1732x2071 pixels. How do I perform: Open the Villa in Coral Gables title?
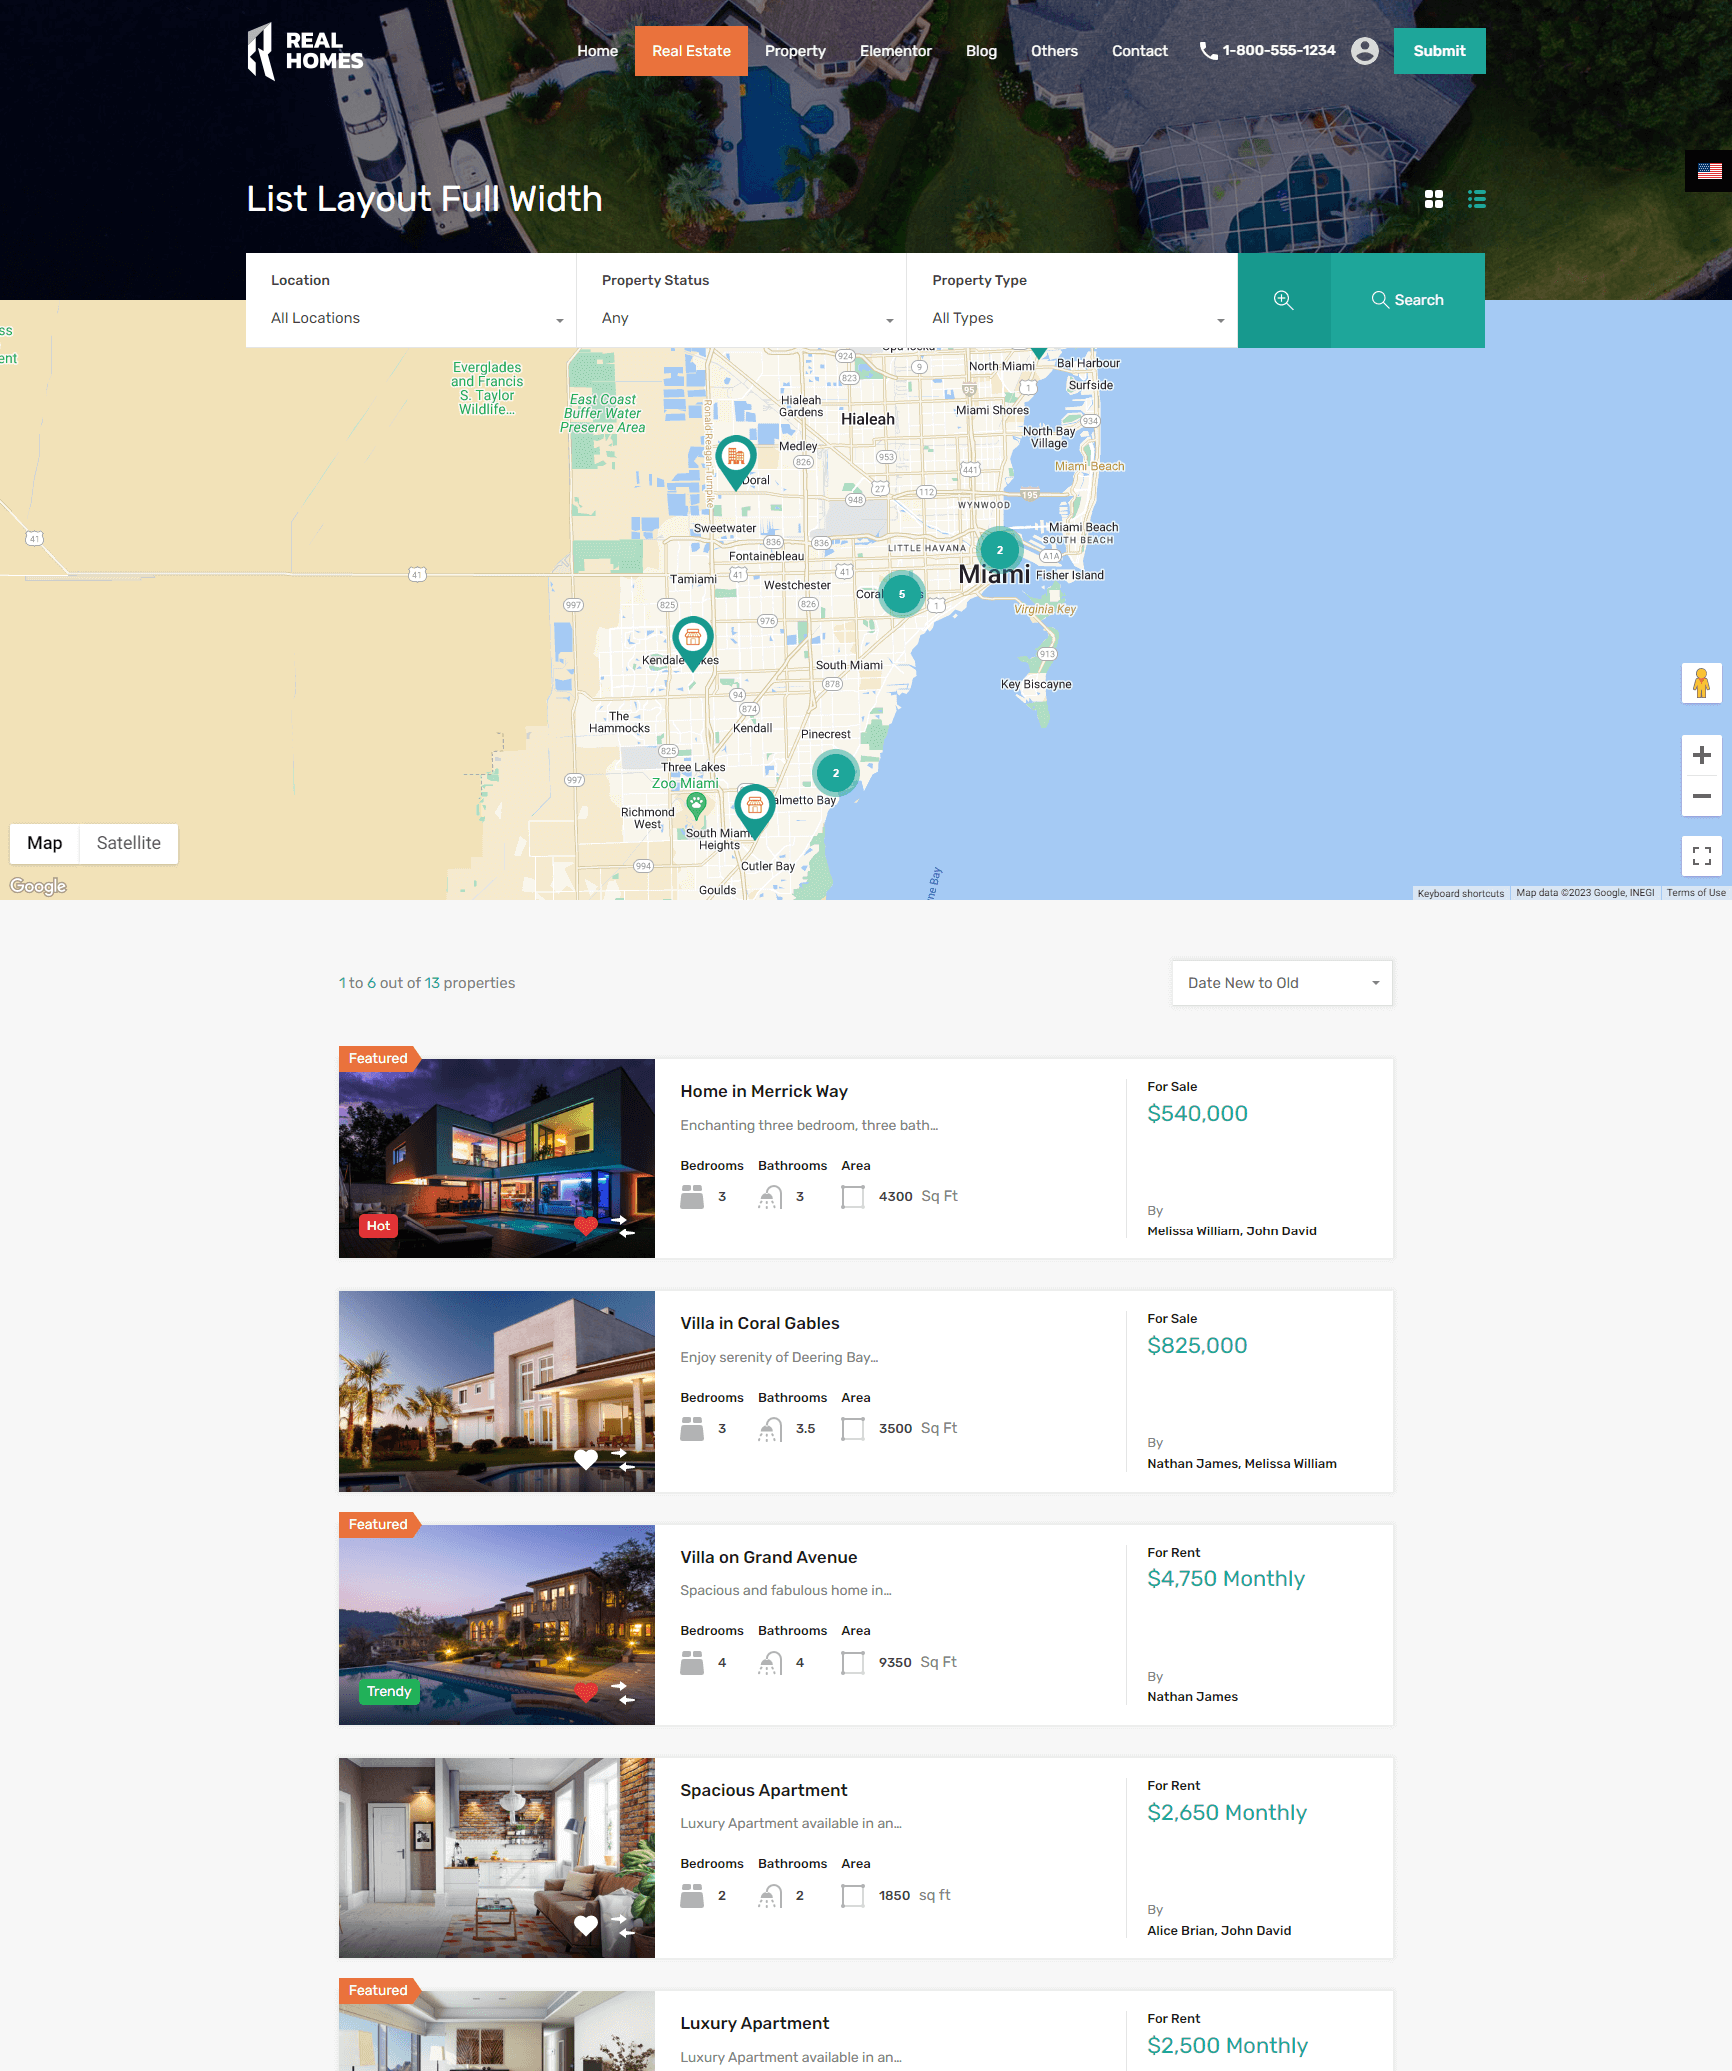pyautogui.click(x=760, y=1323)
